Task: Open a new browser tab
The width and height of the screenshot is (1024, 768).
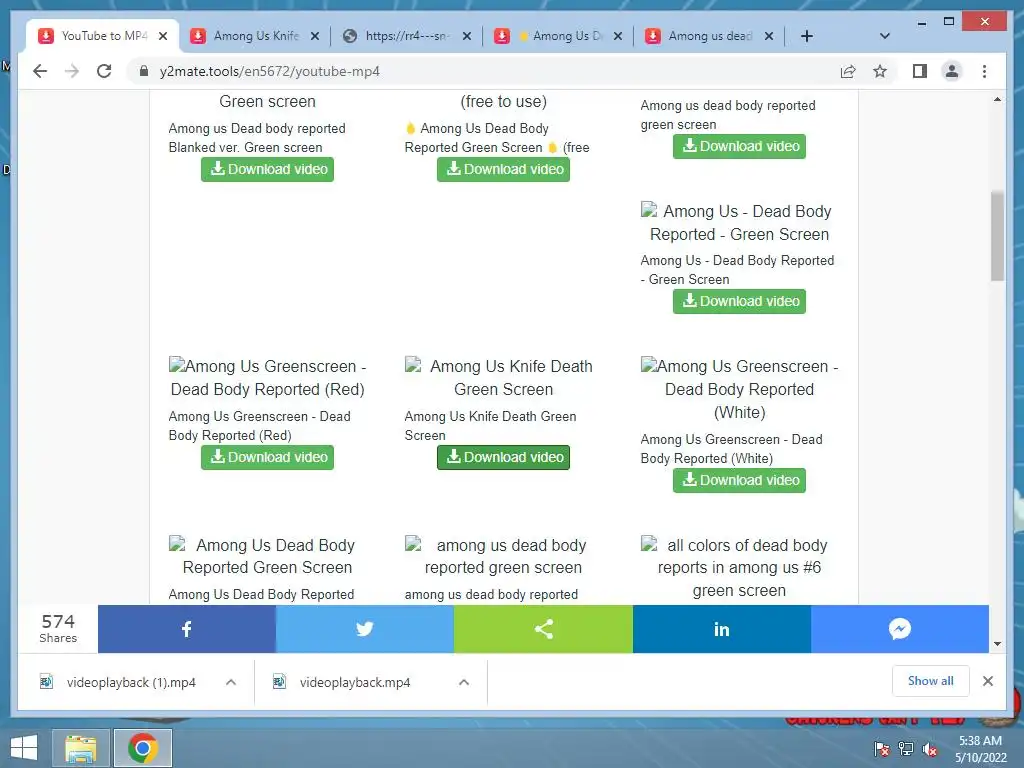Action: click(x=807, y=36)
